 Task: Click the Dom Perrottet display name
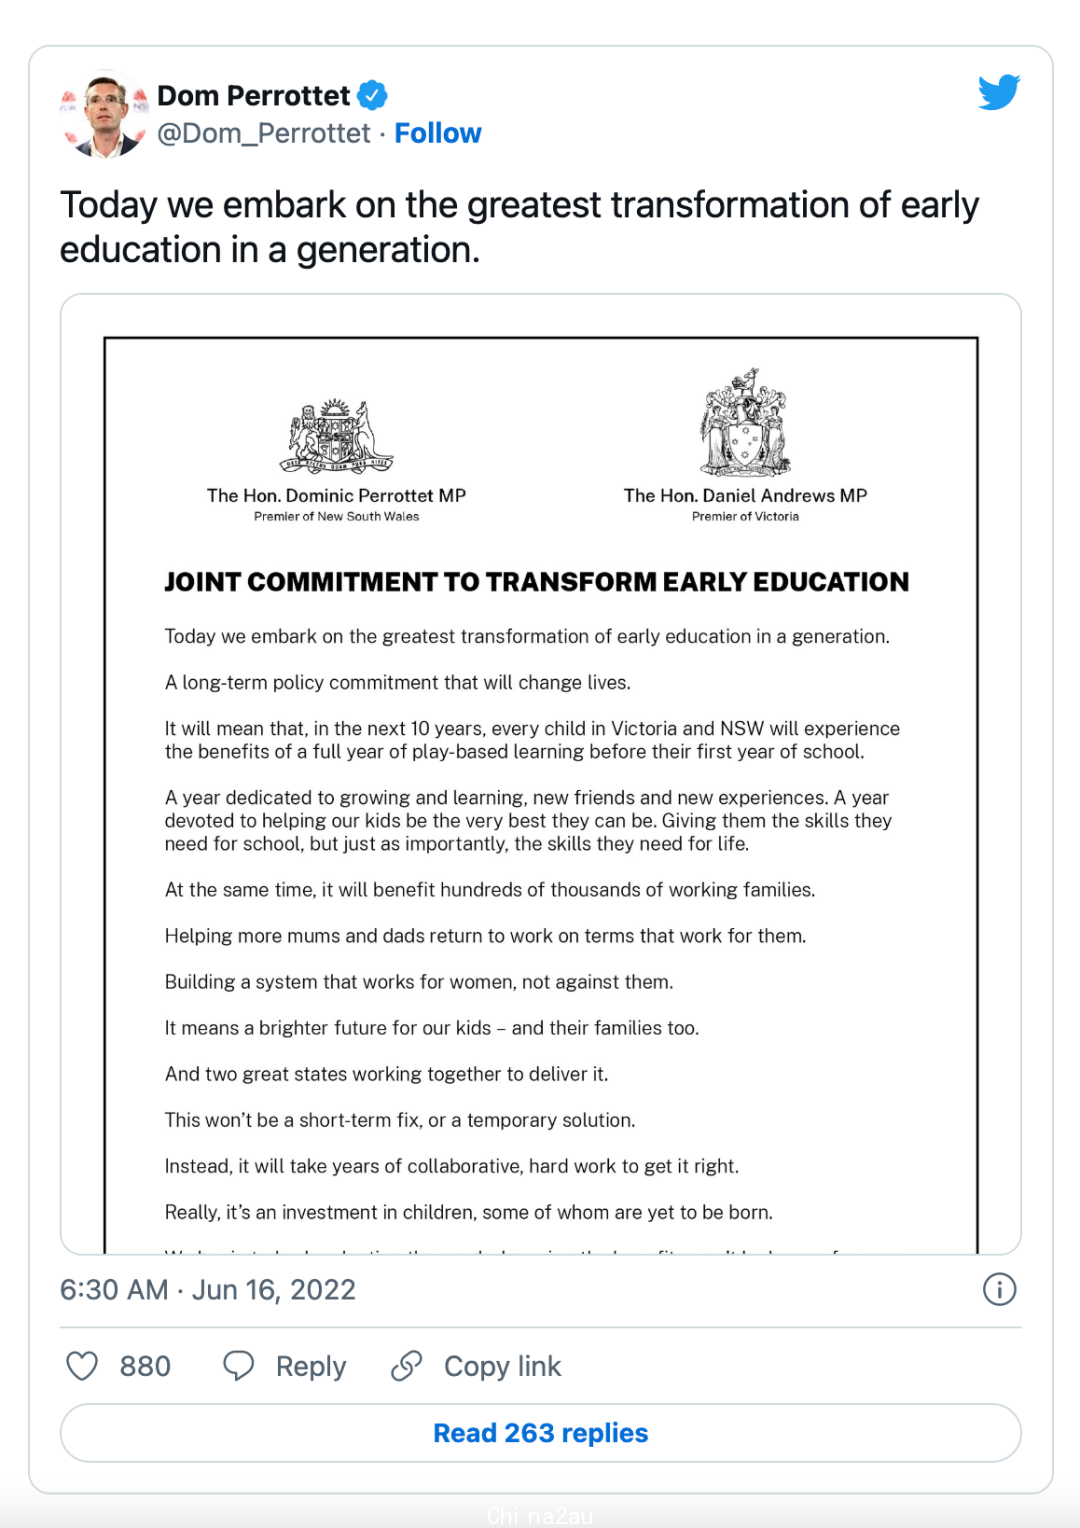253,96
